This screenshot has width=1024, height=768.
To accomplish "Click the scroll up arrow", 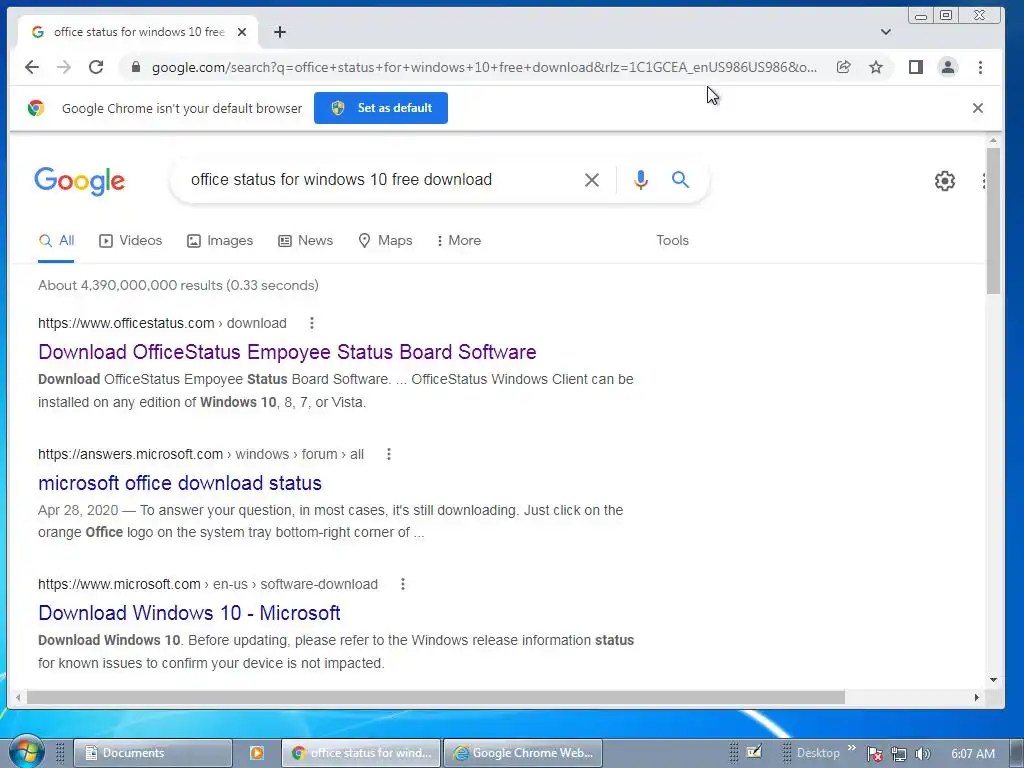I will 993,140.
